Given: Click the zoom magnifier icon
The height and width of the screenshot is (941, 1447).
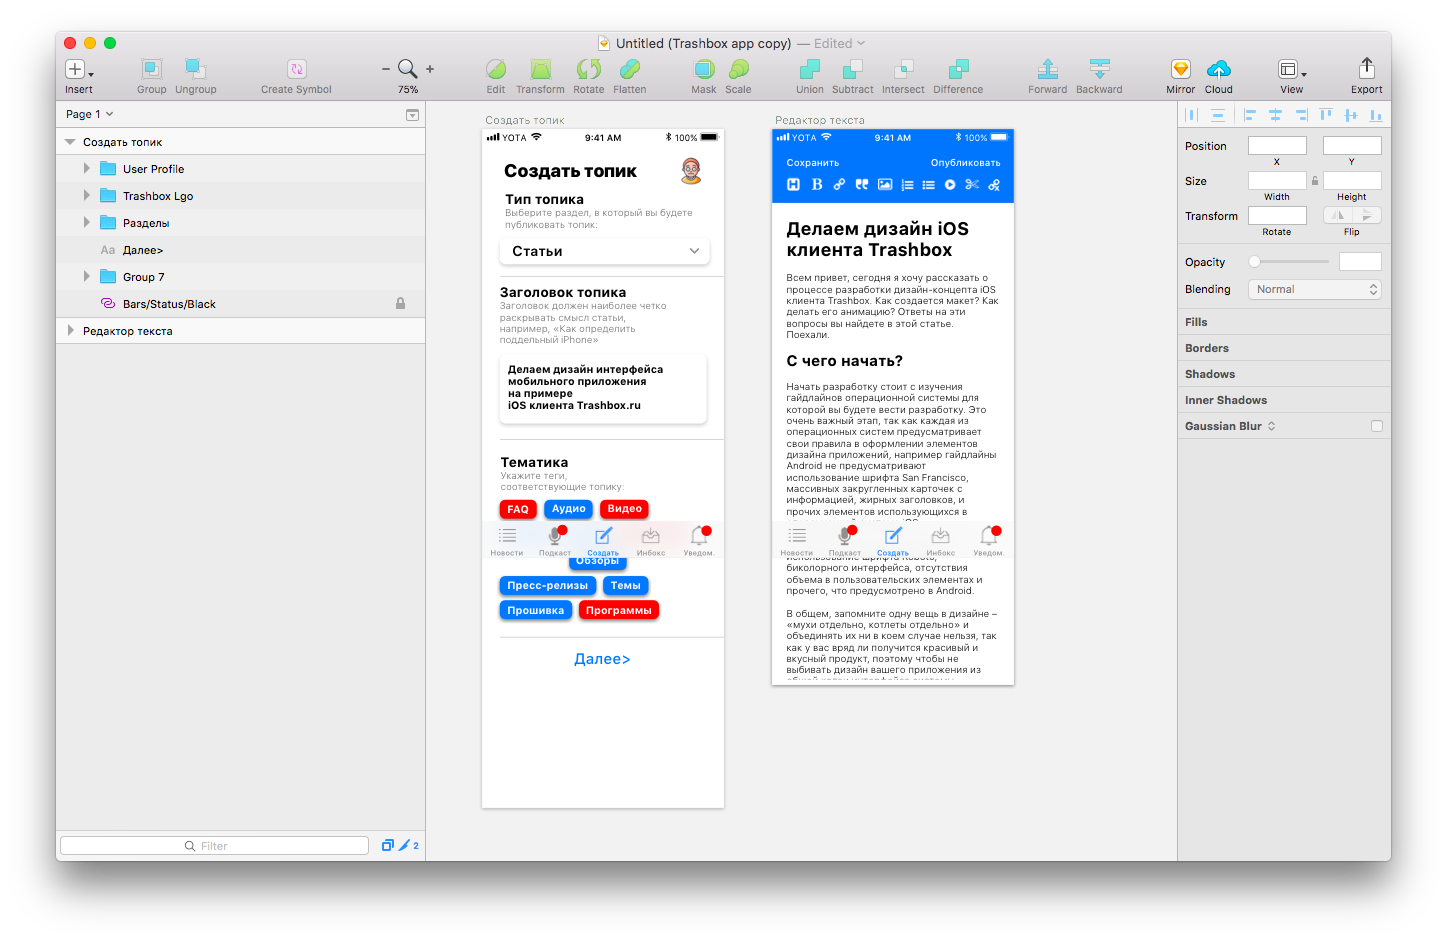Looking at the screenshot, I should click(408, 69).
